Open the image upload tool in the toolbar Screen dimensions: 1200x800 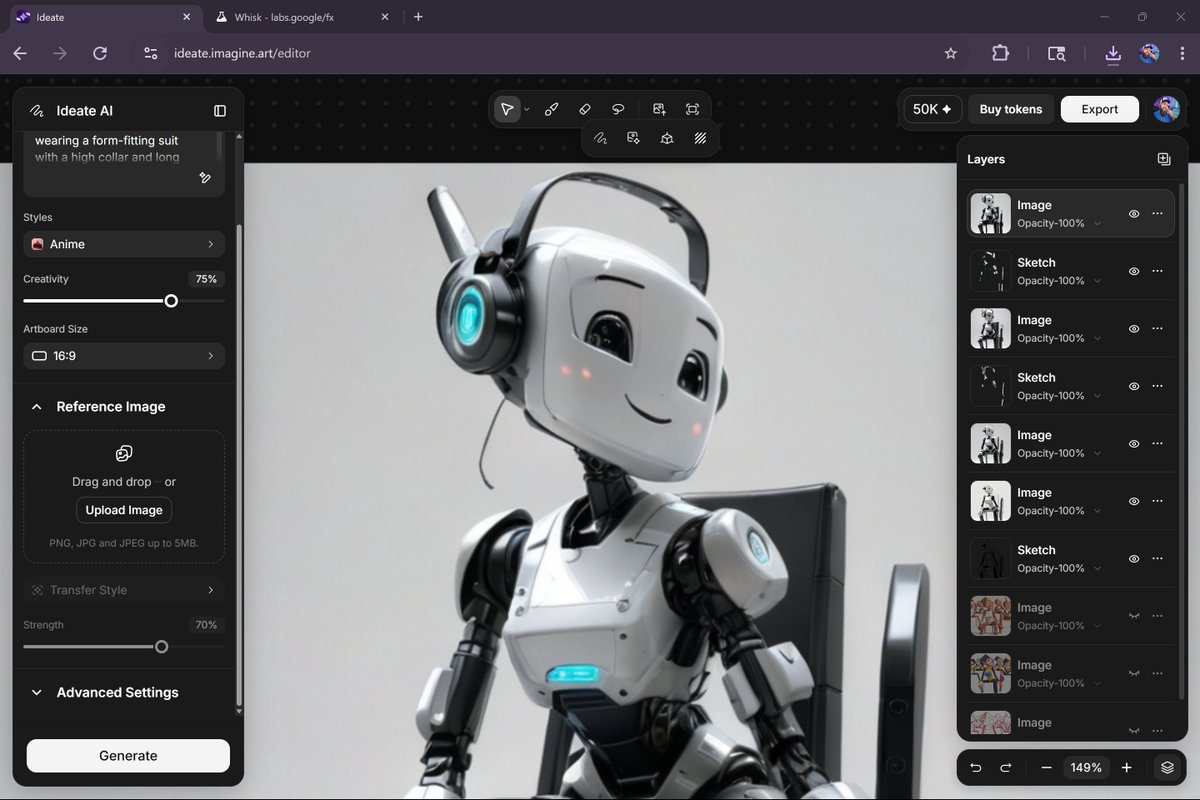click(x=658, y=109)
